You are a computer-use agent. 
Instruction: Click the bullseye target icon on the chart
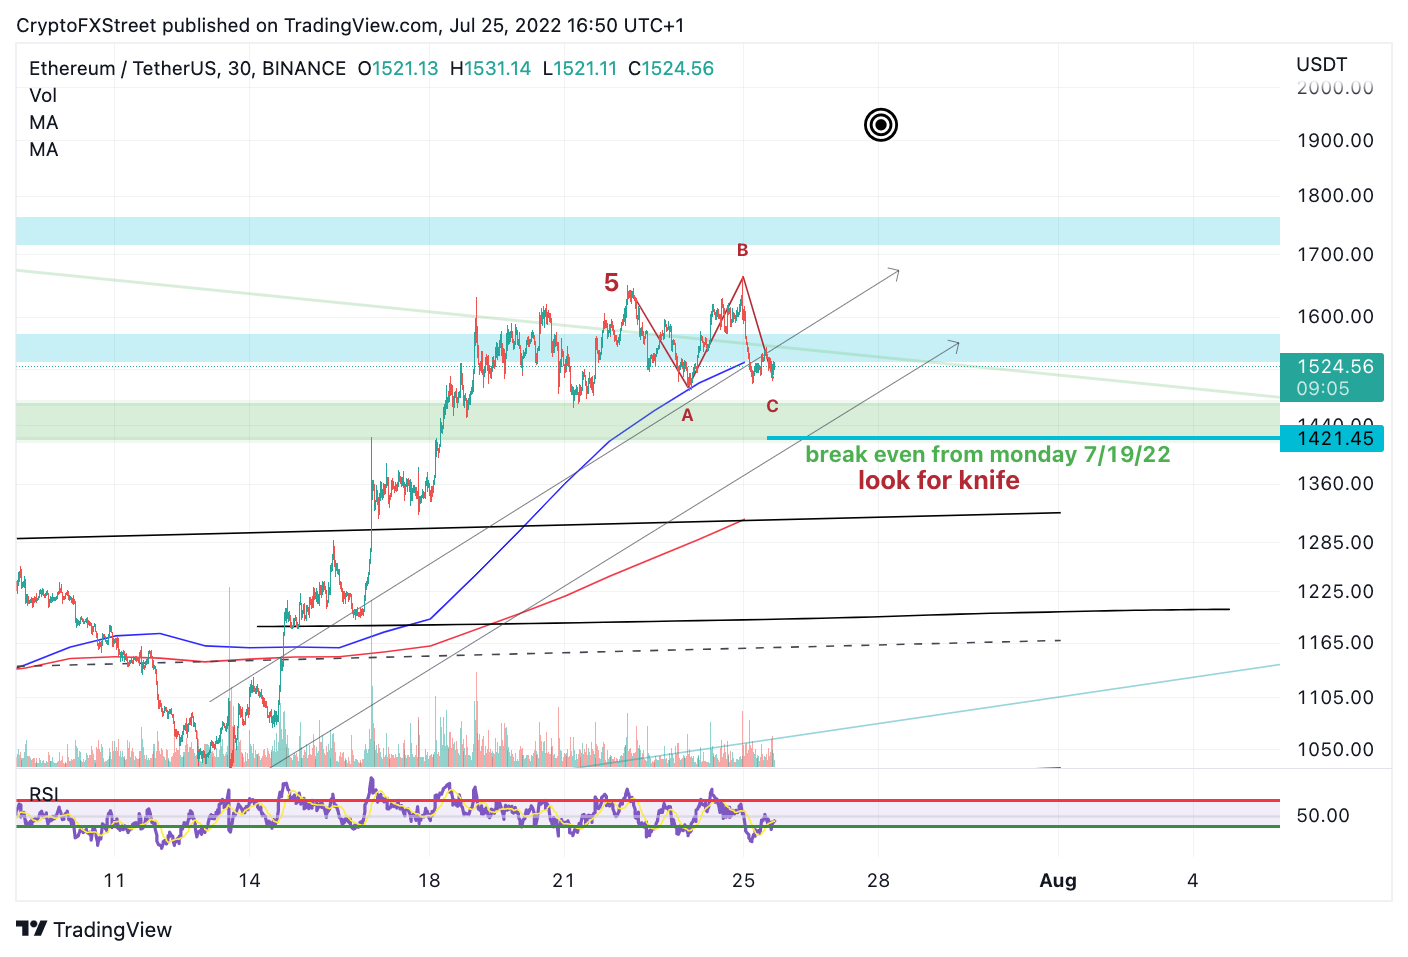point(880,125)
